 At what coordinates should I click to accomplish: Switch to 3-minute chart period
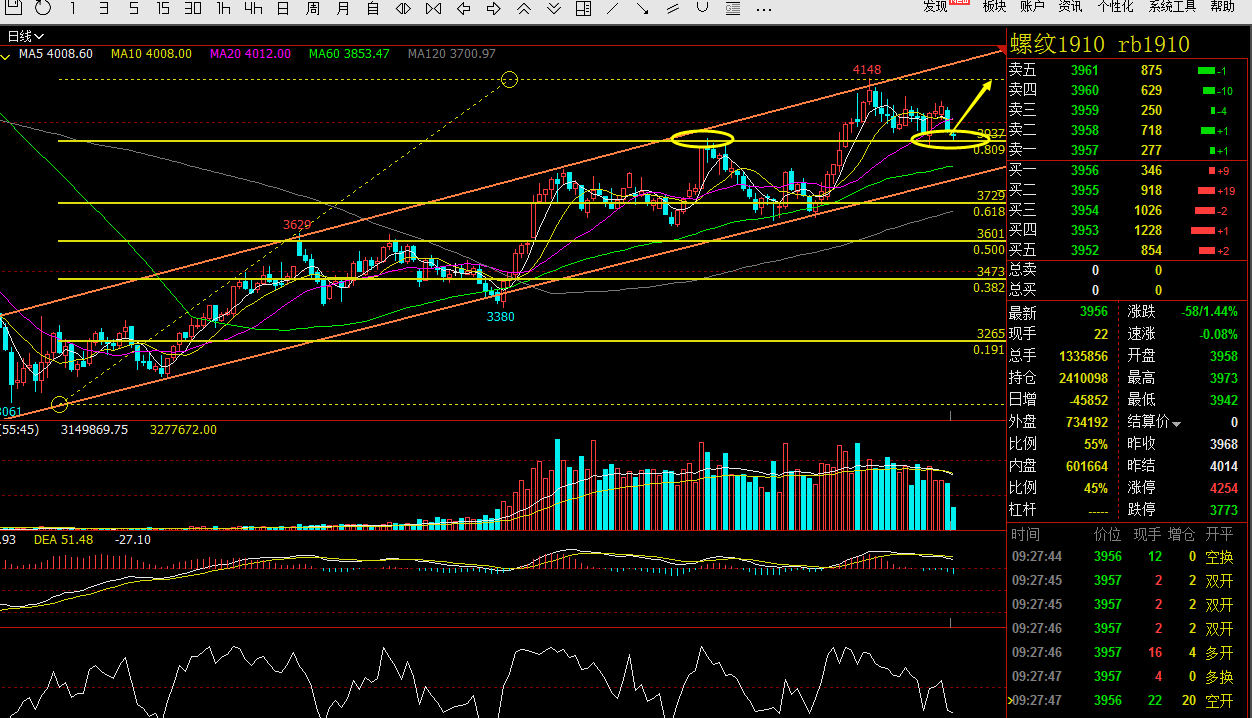pyautogui.click(x=103, y=8)
